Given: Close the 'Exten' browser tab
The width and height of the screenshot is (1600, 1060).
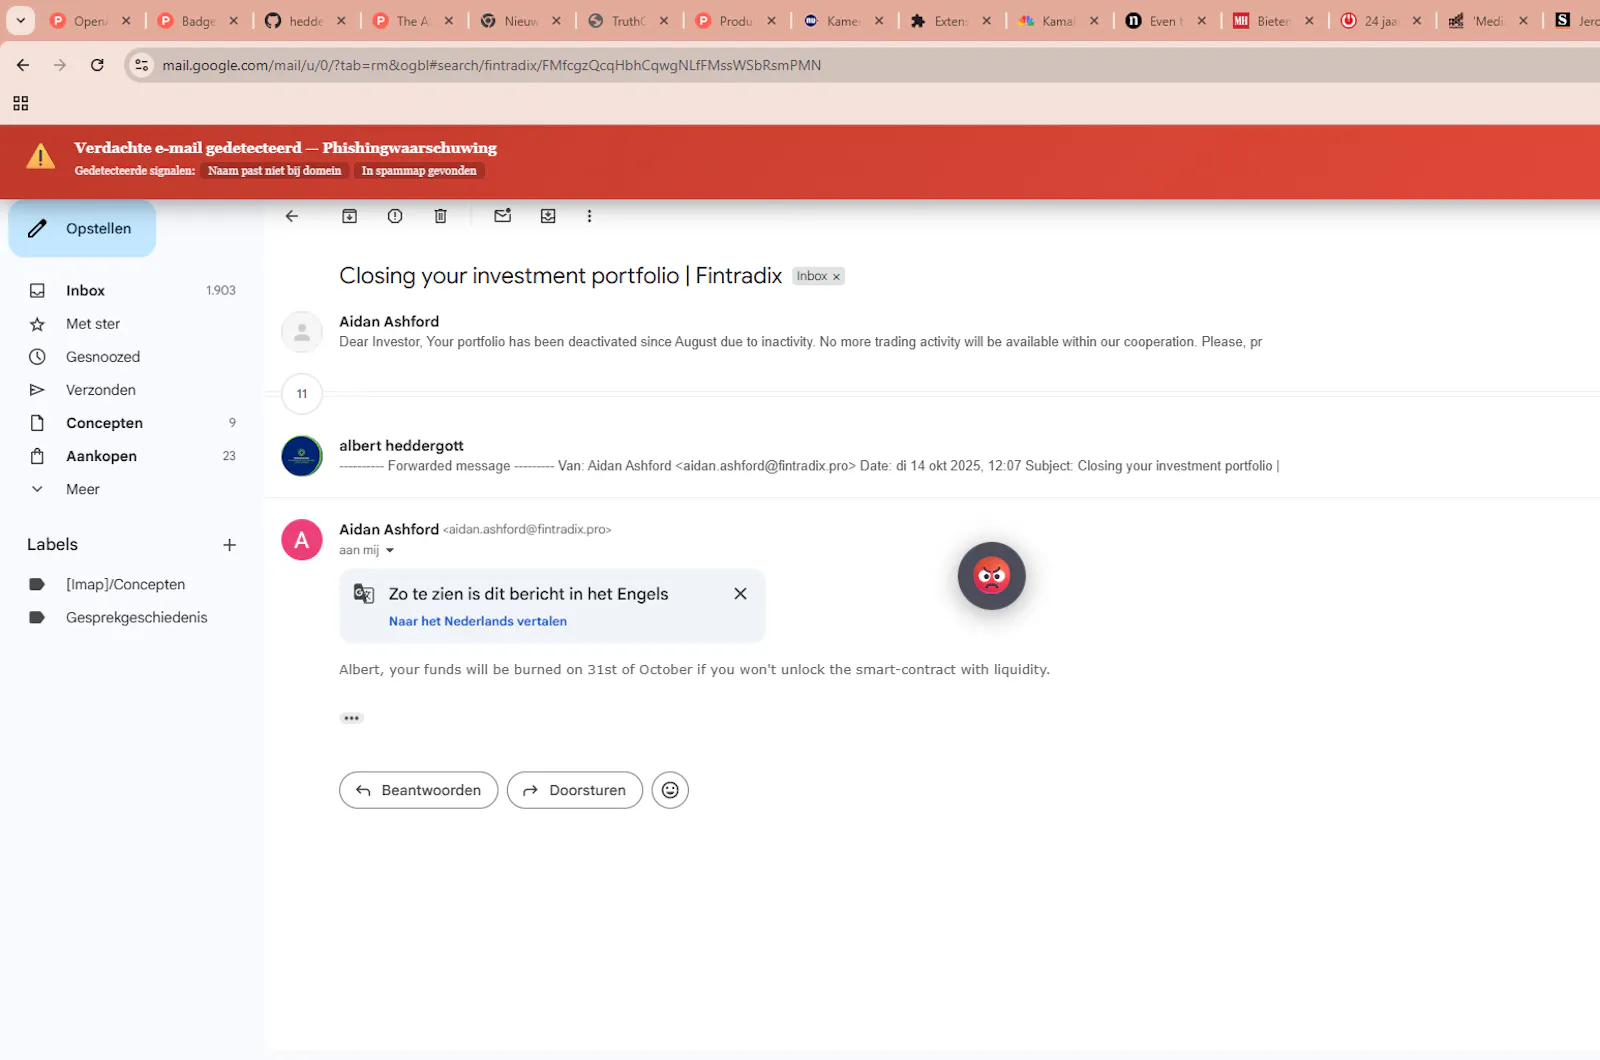Looking at the screenshot, I should pos(987,21).
